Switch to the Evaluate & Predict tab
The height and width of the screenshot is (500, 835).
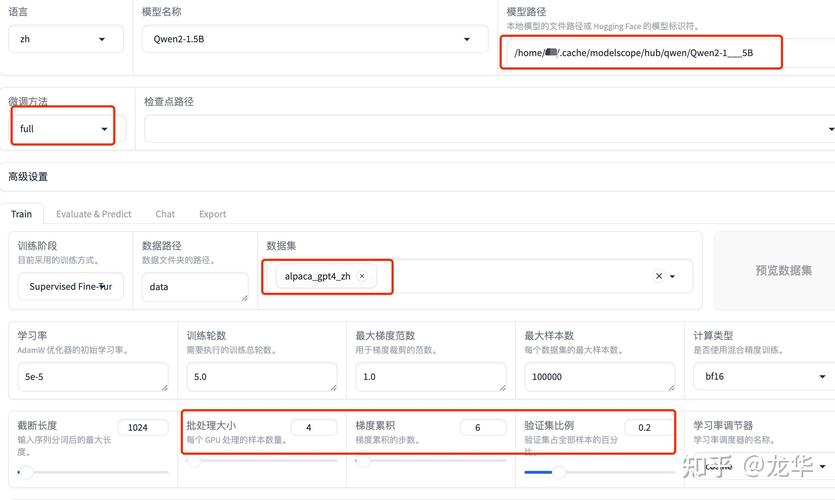[94, 214]
